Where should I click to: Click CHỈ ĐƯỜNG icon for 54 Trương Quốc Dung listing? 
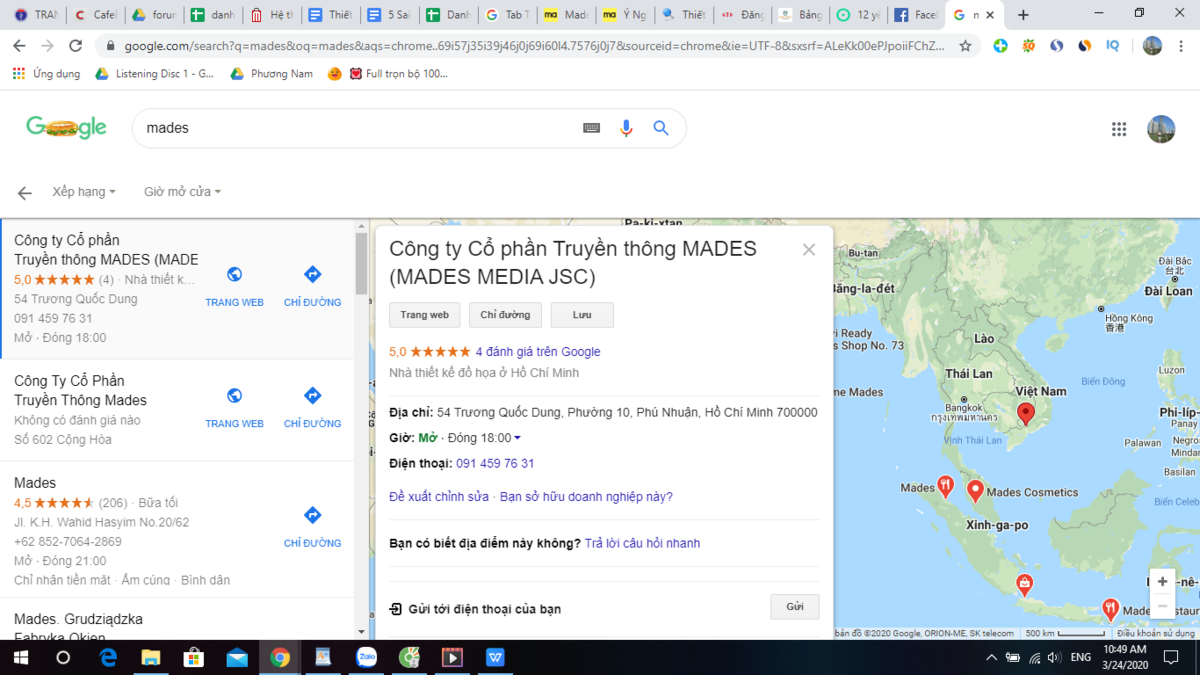click(312, 275)
